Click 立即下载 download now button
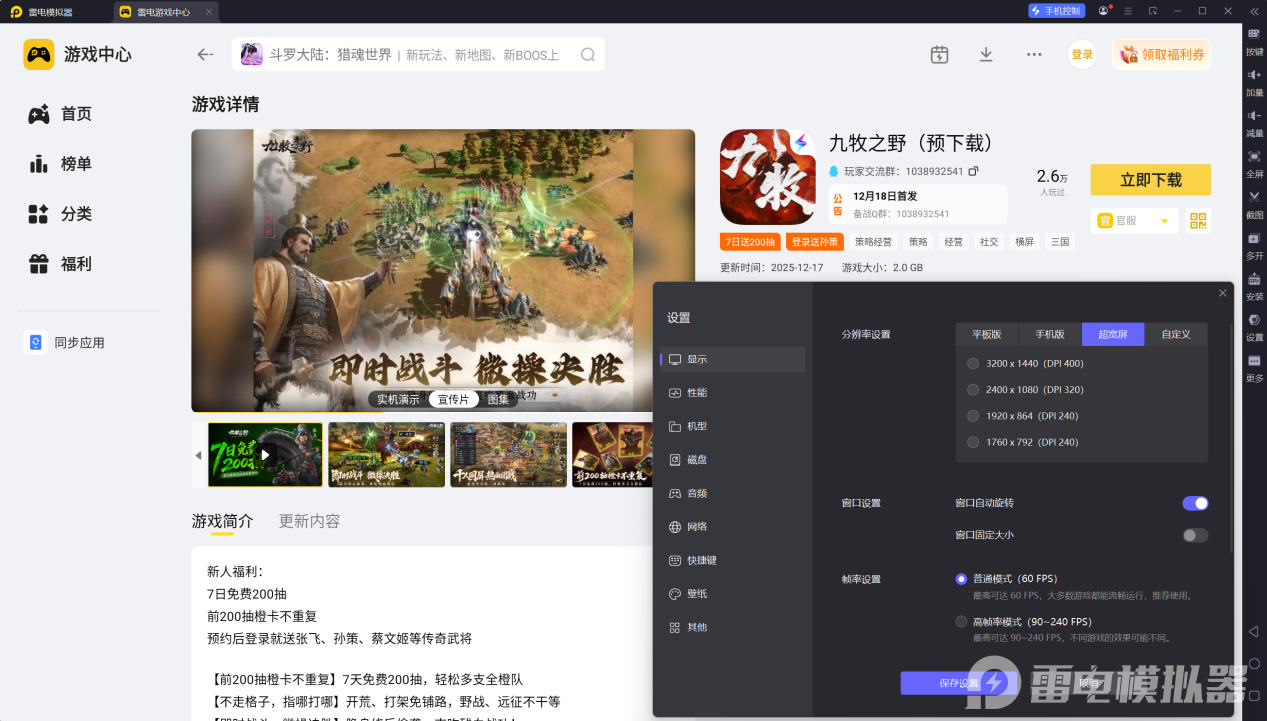 click(x=1150, y=180)
